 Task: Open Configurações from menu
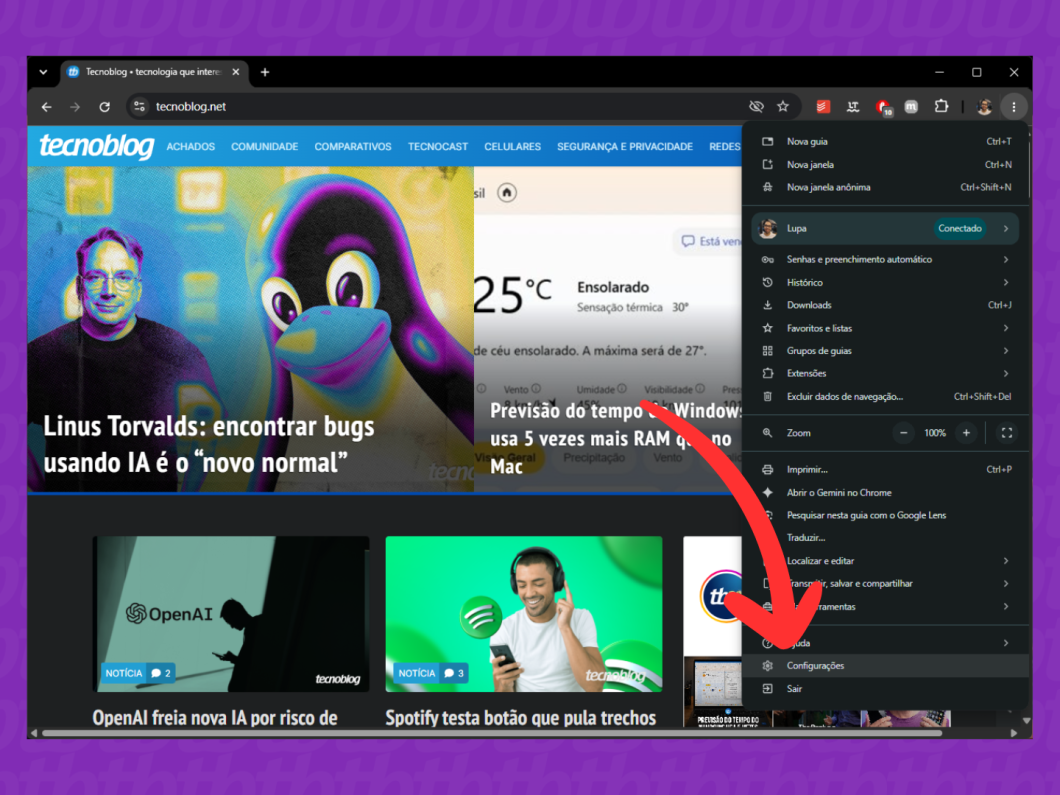pyautogui.click(x=886, y=666)
